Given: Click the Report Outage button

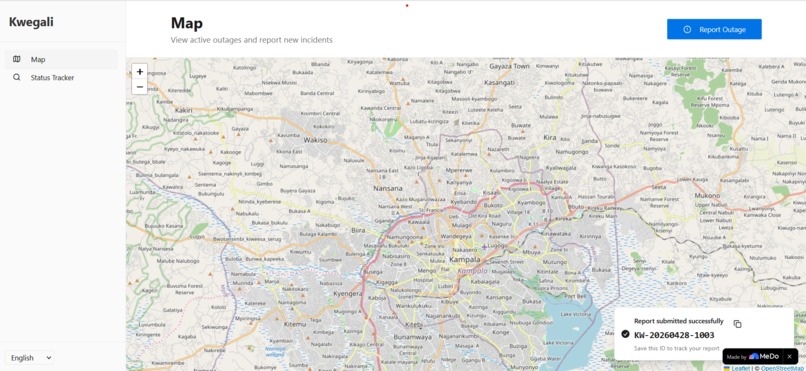Looking at the screenshot, I should 714,29.
